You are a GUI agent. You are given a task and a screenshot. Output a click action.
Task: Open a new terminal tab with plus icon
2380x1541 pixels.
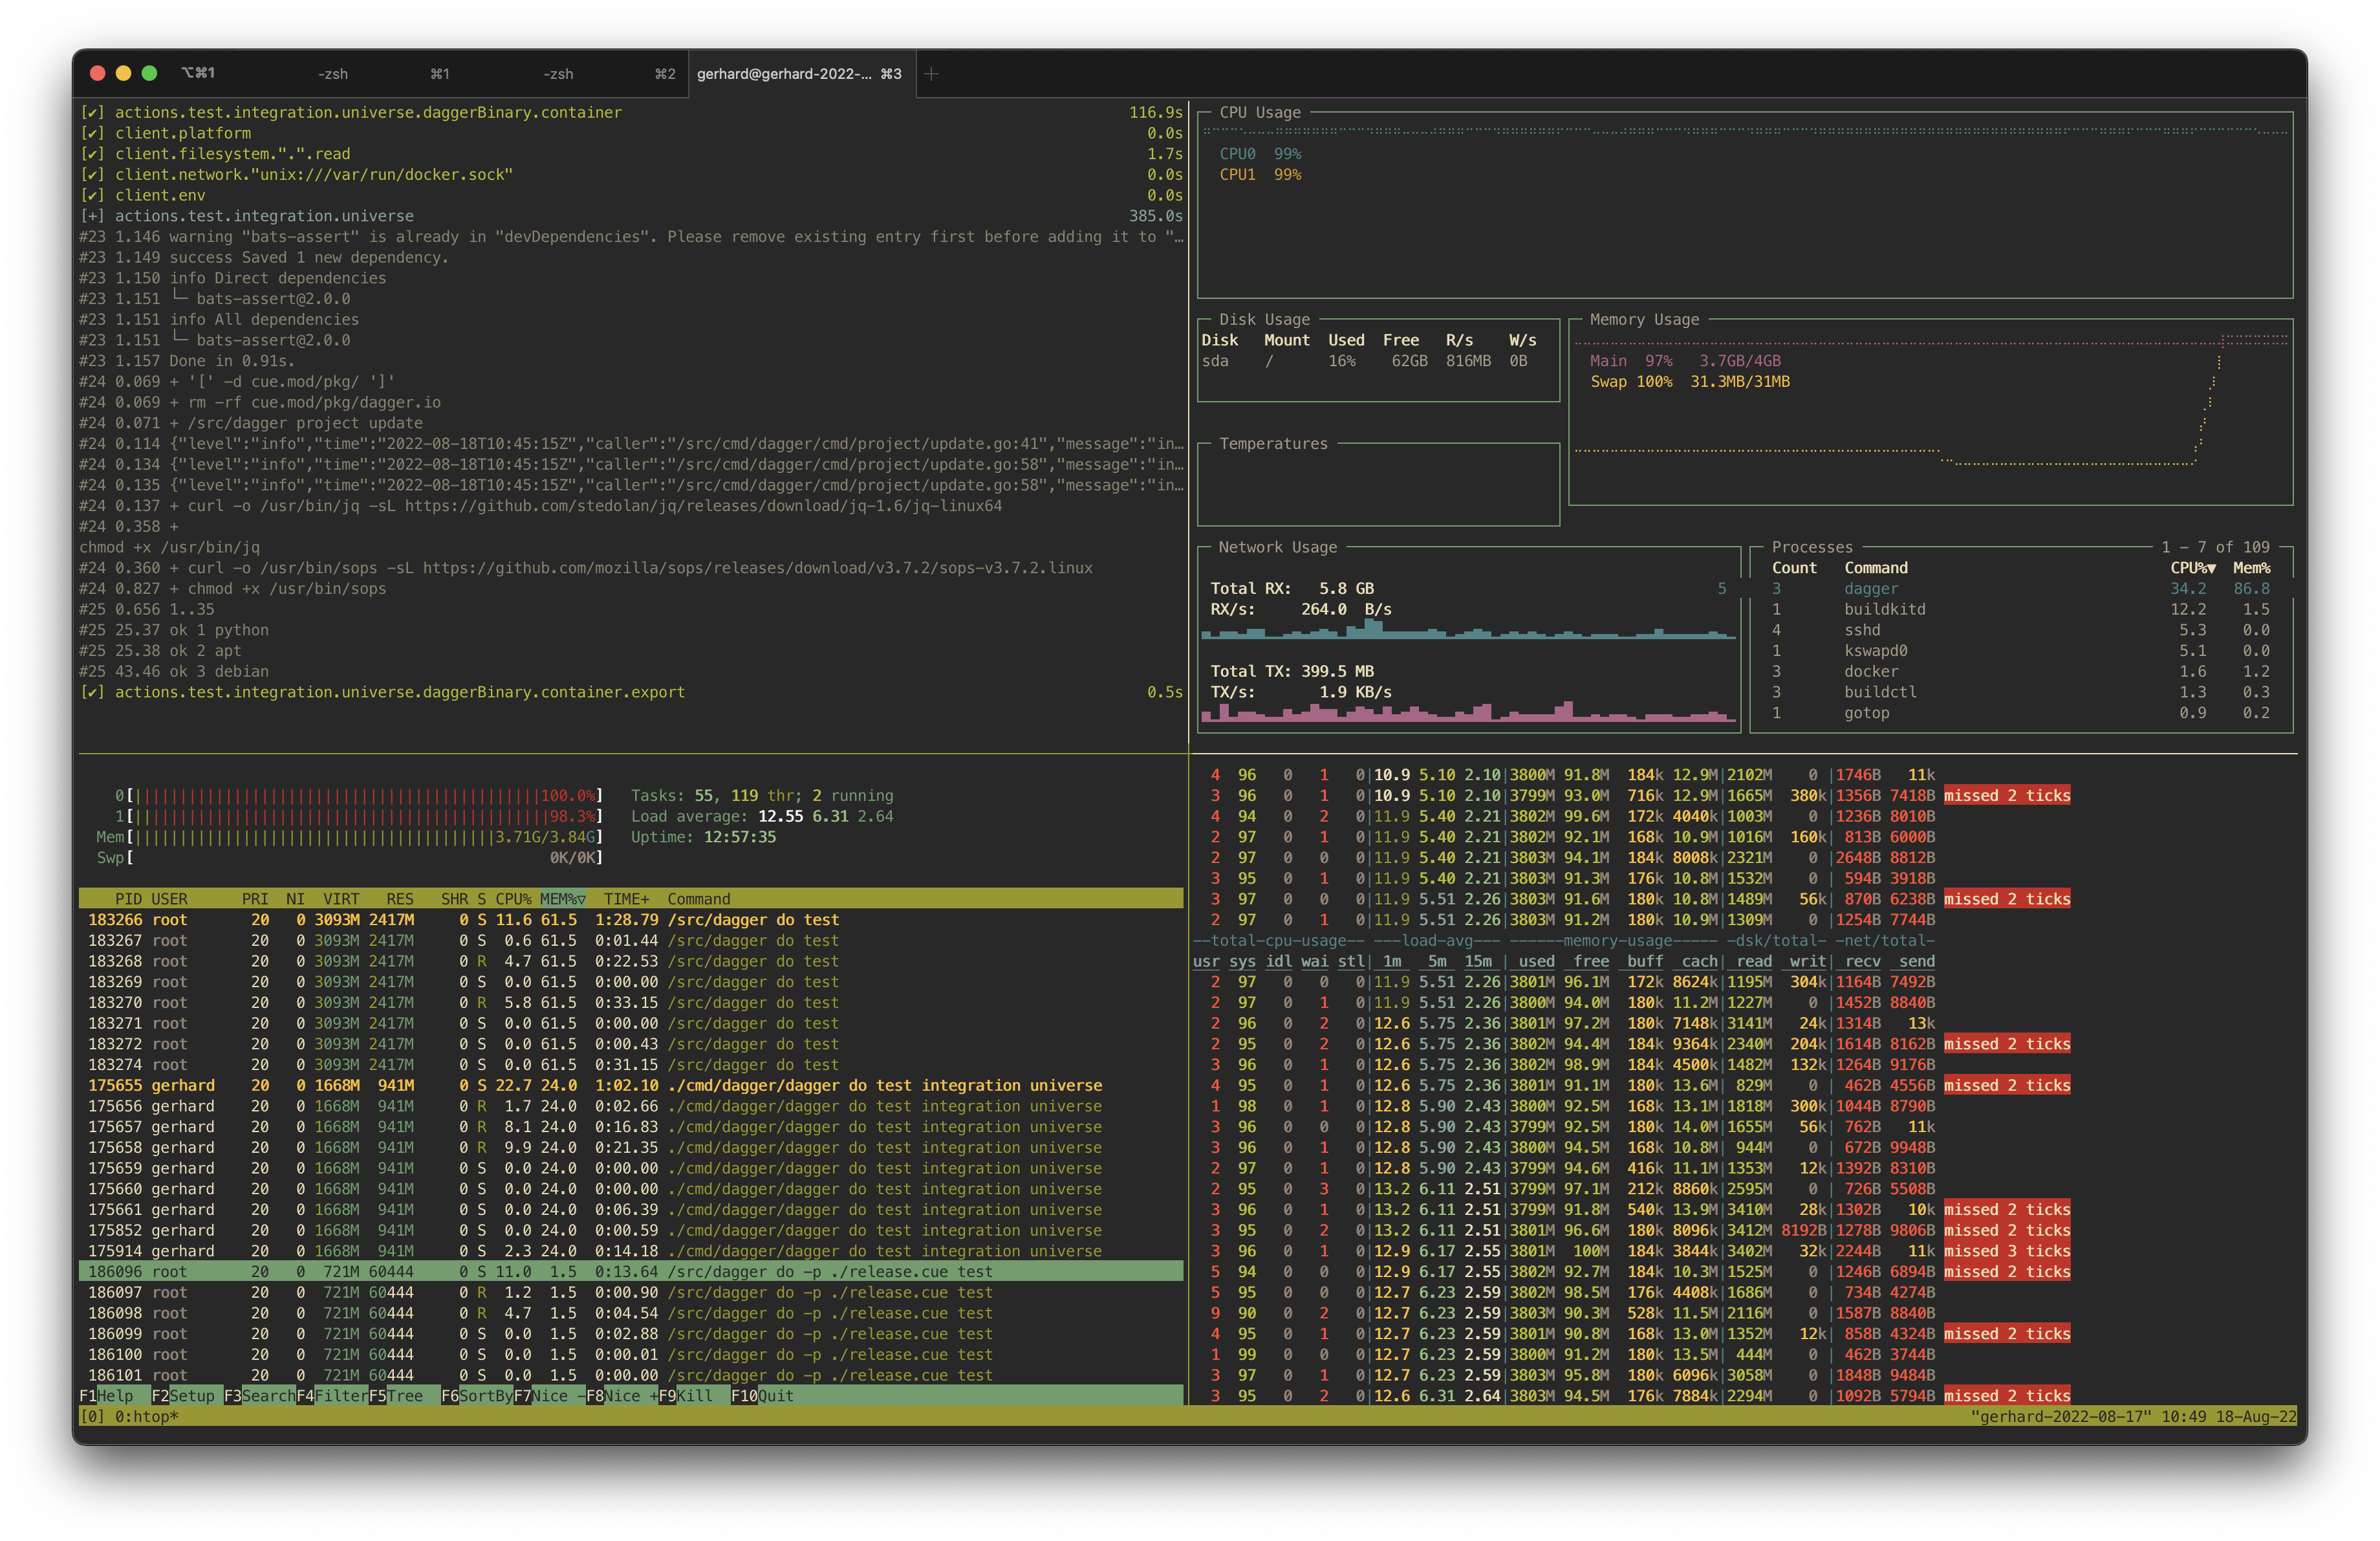(931, 73)
